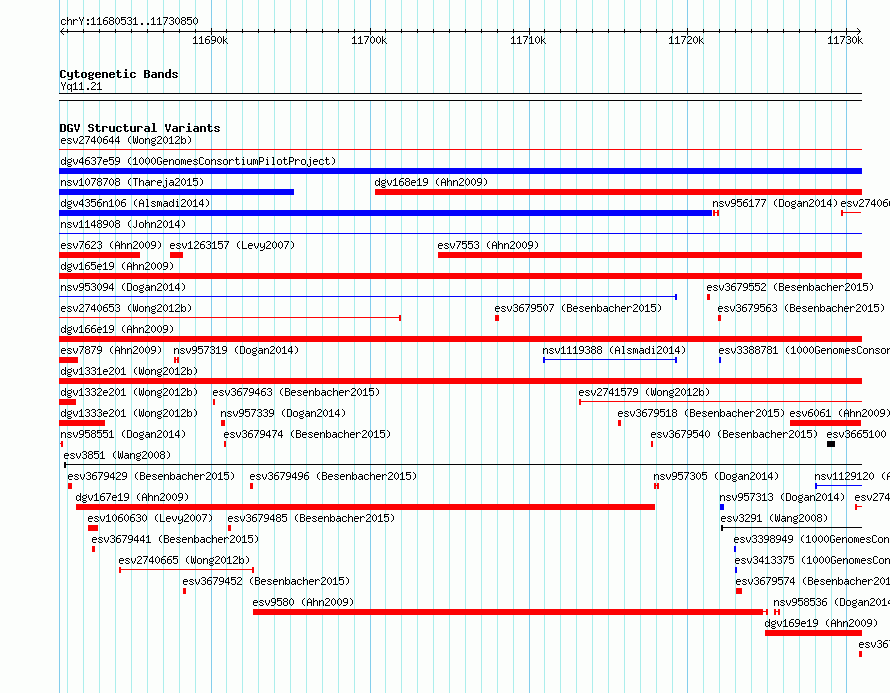Open dgv169e19 (Ahn2009) variant

pos(821,623)
